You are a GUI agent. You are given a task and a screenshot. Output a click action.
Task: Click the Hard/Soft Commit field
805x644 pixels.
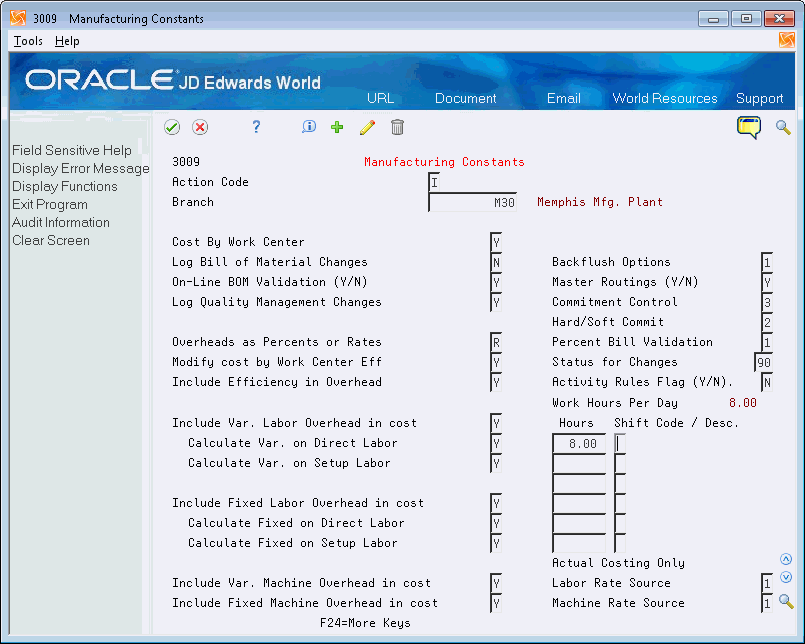(767, 323)
